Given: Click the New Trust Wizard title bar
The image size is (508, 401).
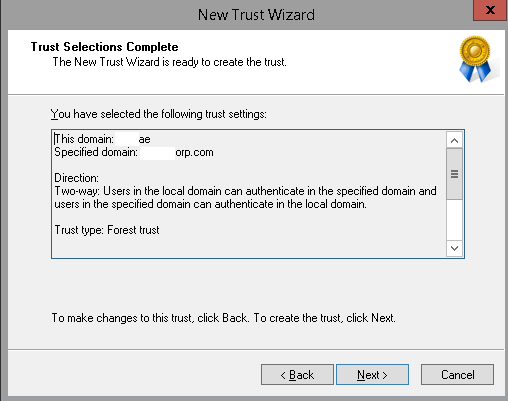Looking at the screenshot, I should [x=256, y=15].
